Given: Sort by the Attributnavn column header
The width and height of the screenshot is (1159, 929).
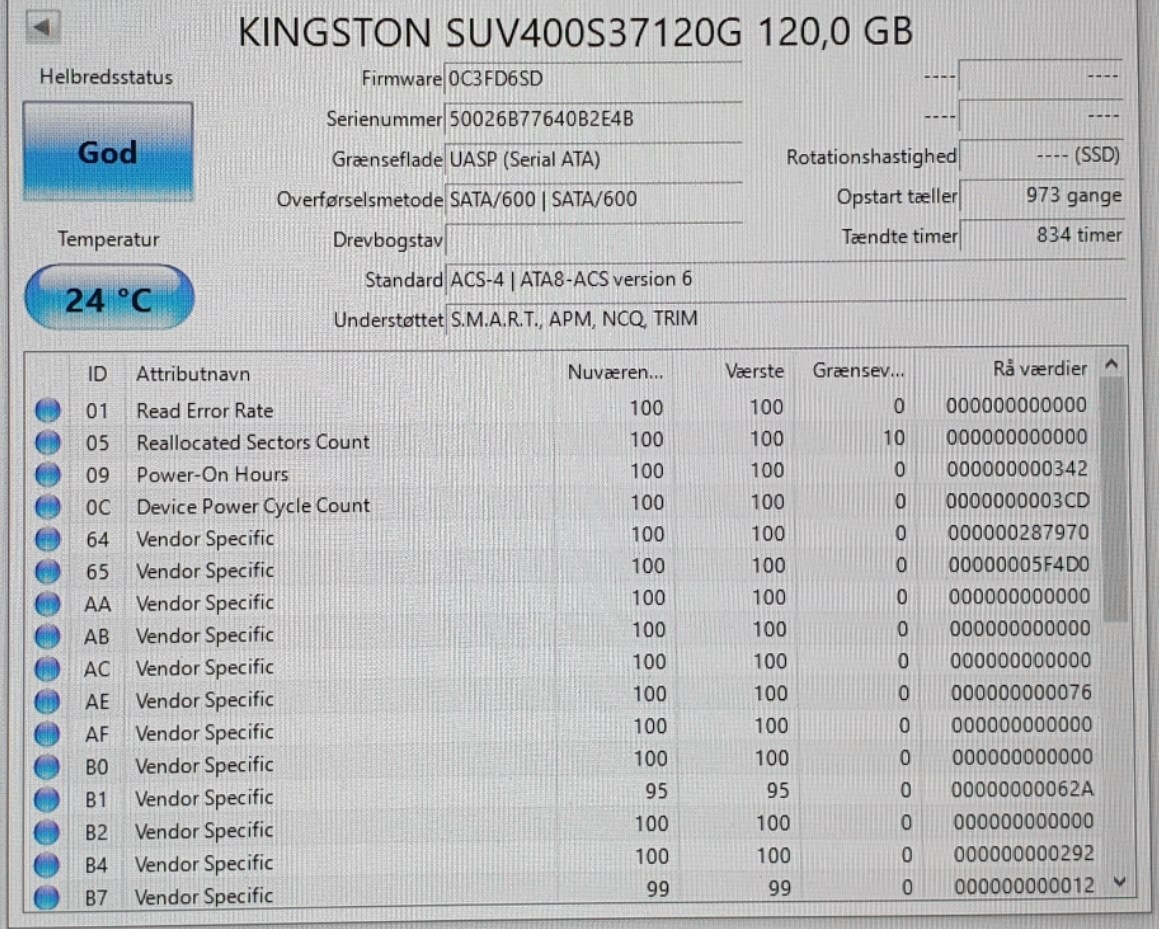Looking at the screenshot, I should 194,374.
